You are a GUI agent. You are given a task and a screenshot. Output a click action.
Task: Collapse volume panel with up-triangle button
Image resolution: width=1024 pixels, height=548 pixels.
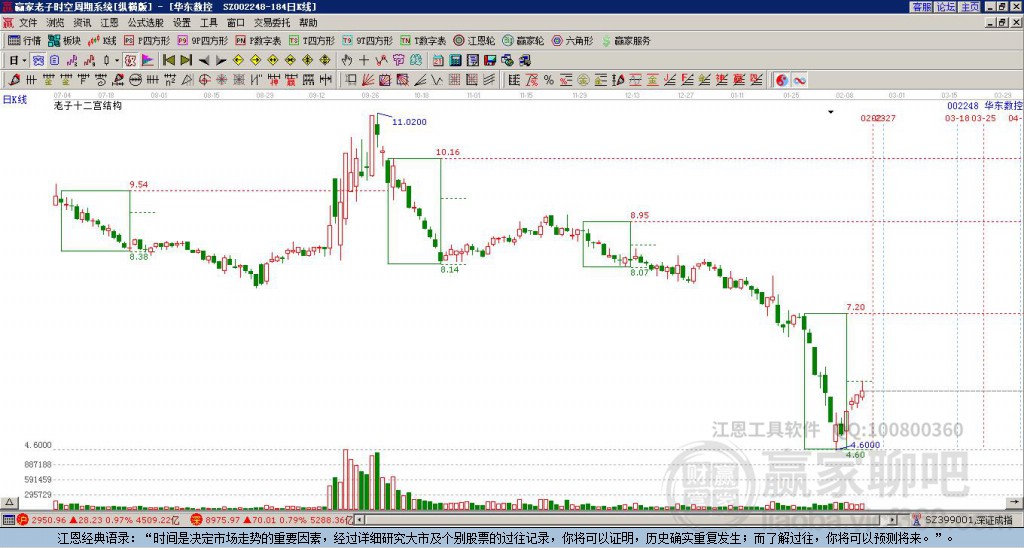8,502
